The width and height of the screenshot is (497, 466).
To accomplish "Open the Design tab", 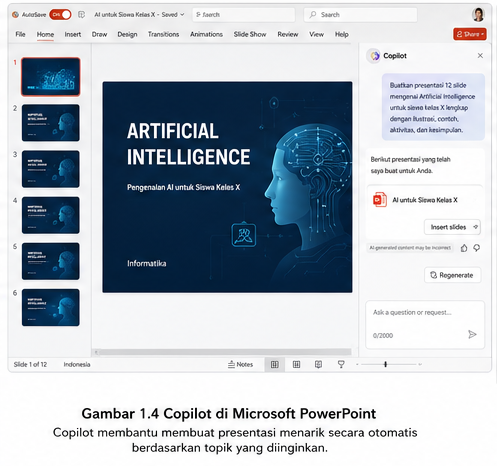I will (x=127, y=34).
